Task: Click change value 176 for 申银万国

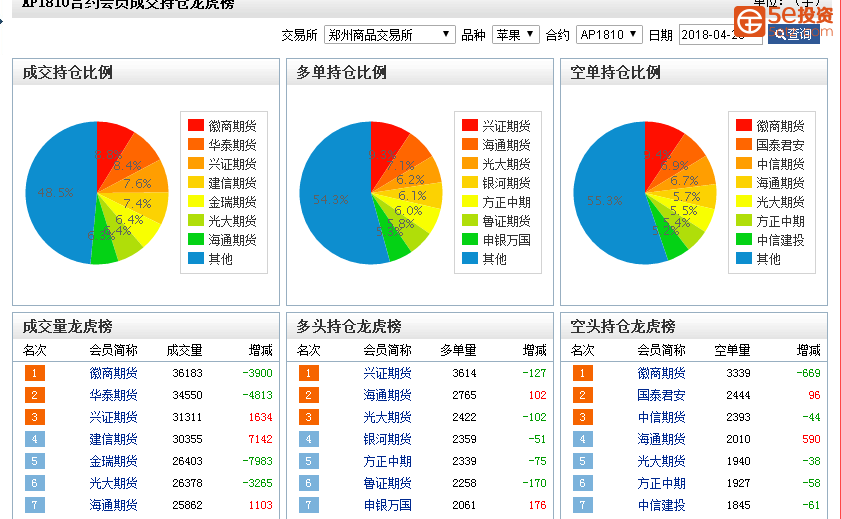Action: (x=537, y=505)
